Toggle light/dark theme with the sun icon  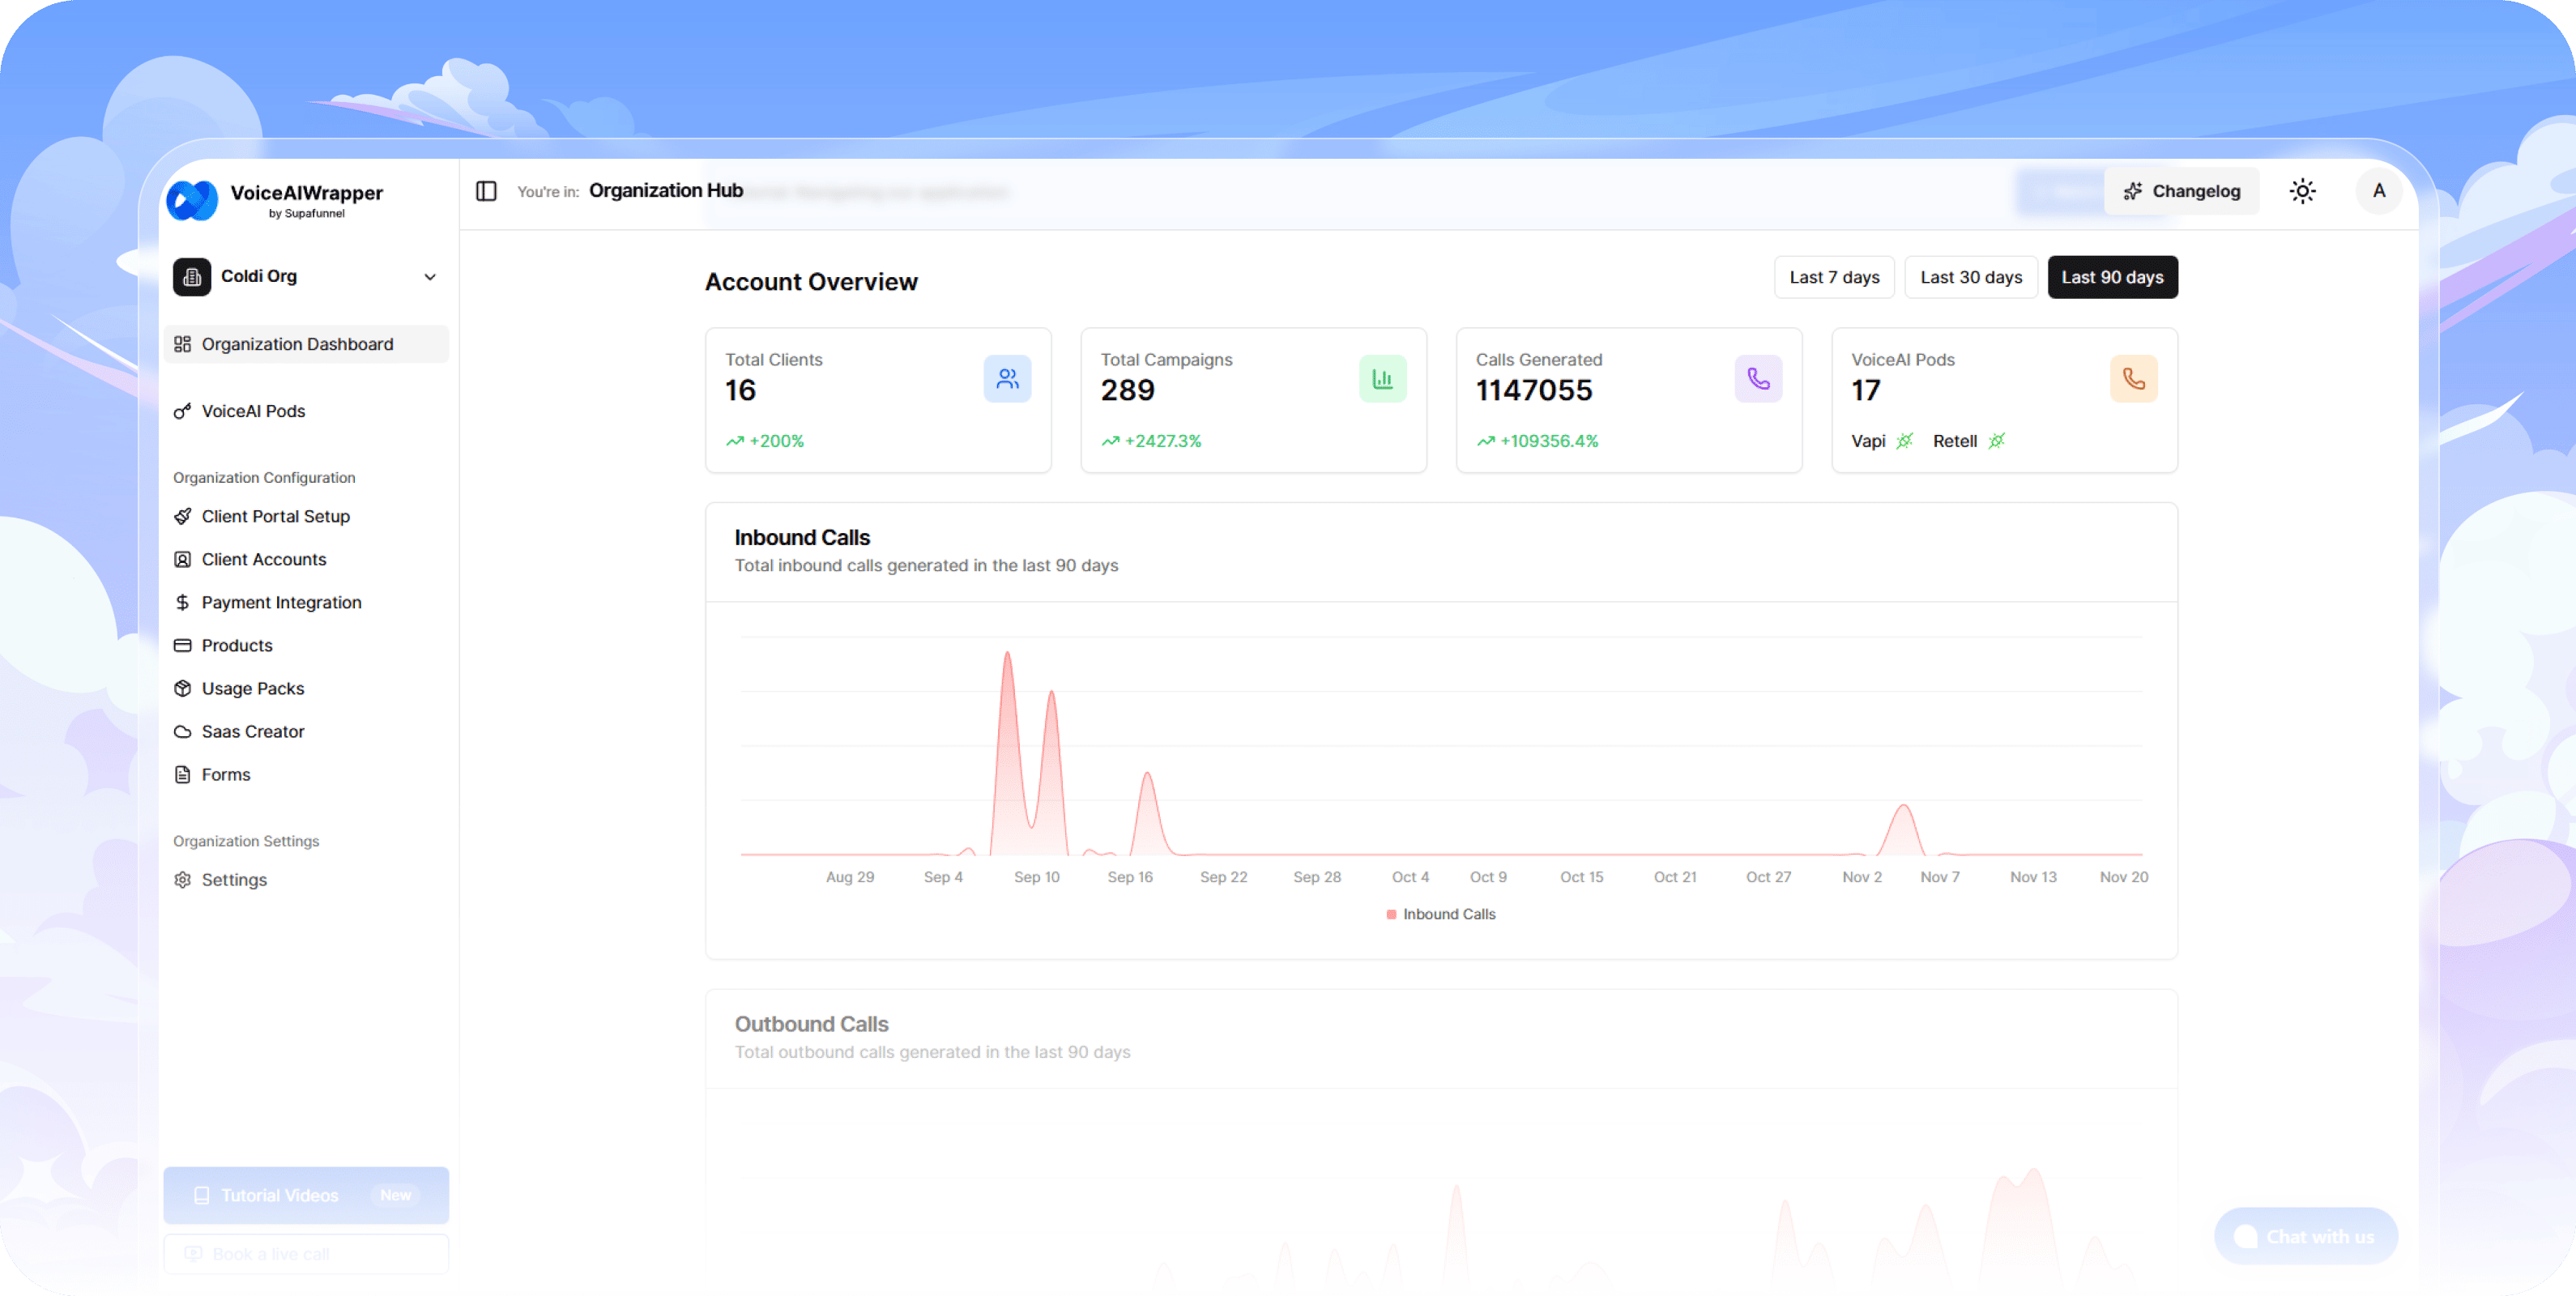pos(2303,190)
